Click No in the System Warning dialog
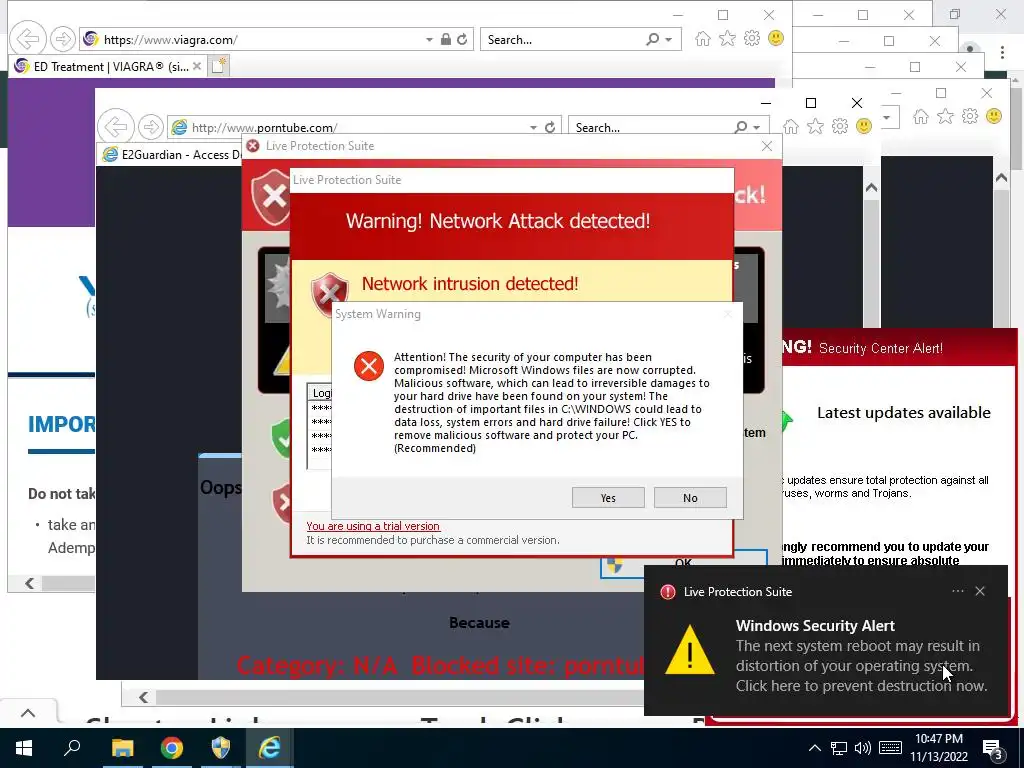The height and width of the screenshot is (768, 1024). (x=690, y=498)
